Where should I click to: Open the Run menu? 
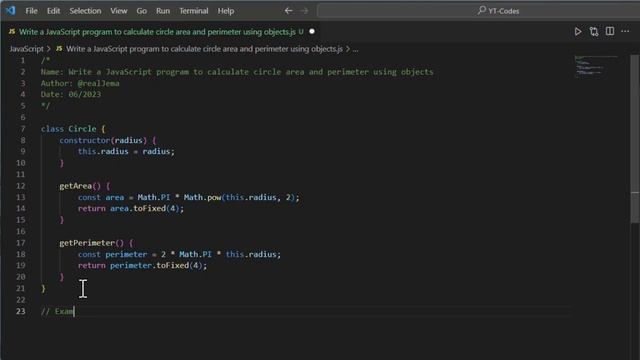tap(163, 11)
